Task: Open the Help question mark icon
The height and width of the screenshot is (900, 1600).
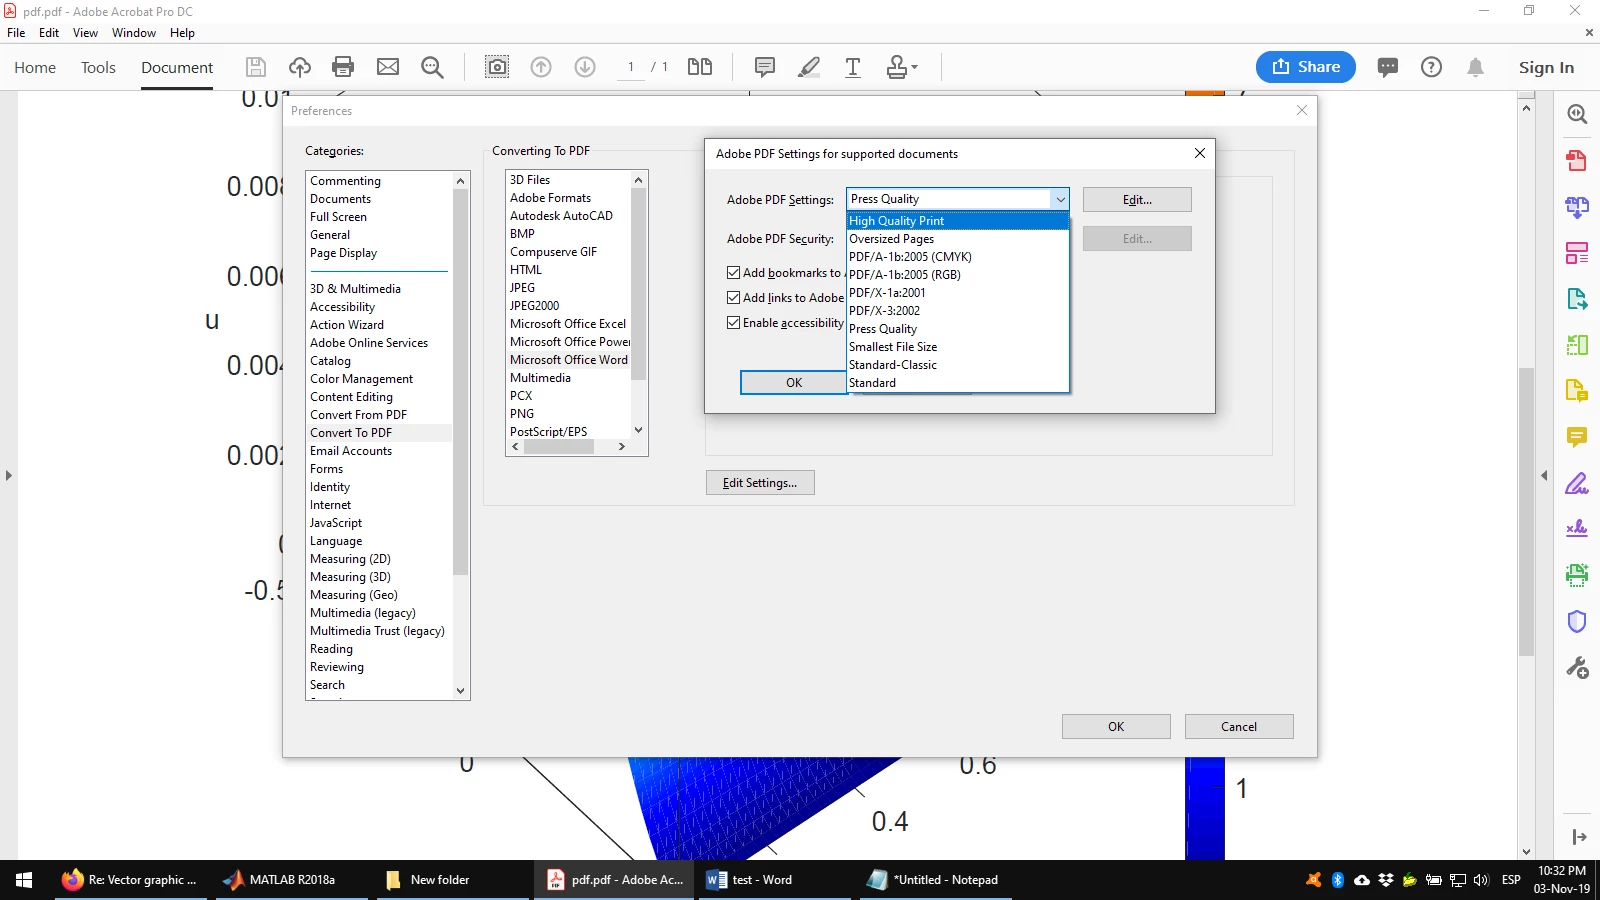Action: point(1432,67)
